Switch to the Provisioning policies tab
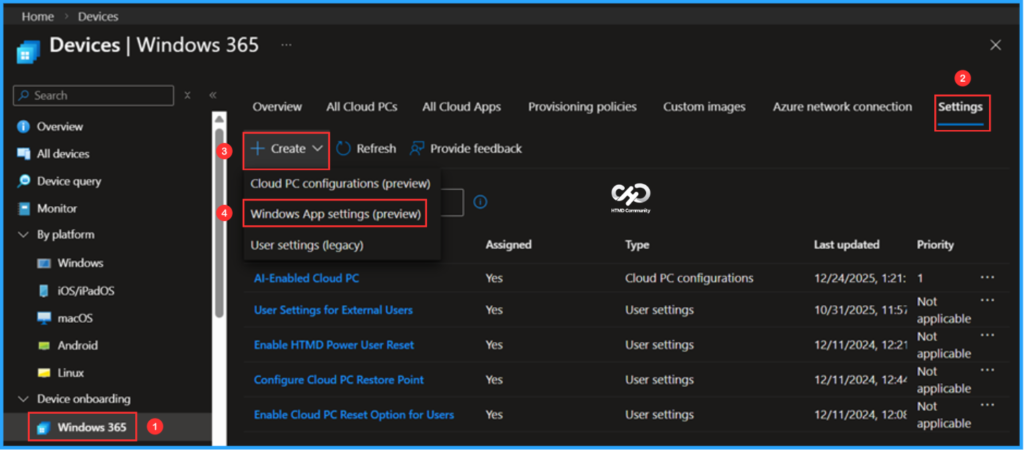The height and width of the screenshot is (450, 1024). (x=583, y=106)
